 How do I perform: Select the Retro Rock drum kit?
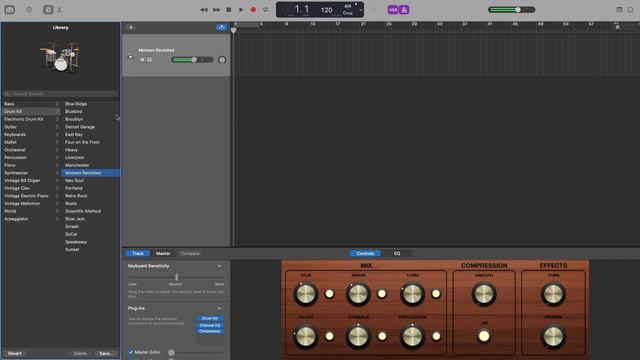coord(91,196)
